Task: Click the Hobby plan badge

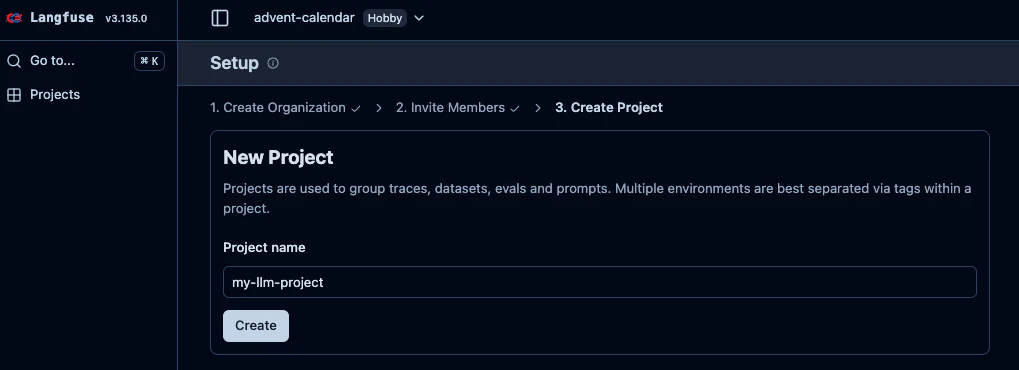Action: pyautogui.click(x=385, y=18)
